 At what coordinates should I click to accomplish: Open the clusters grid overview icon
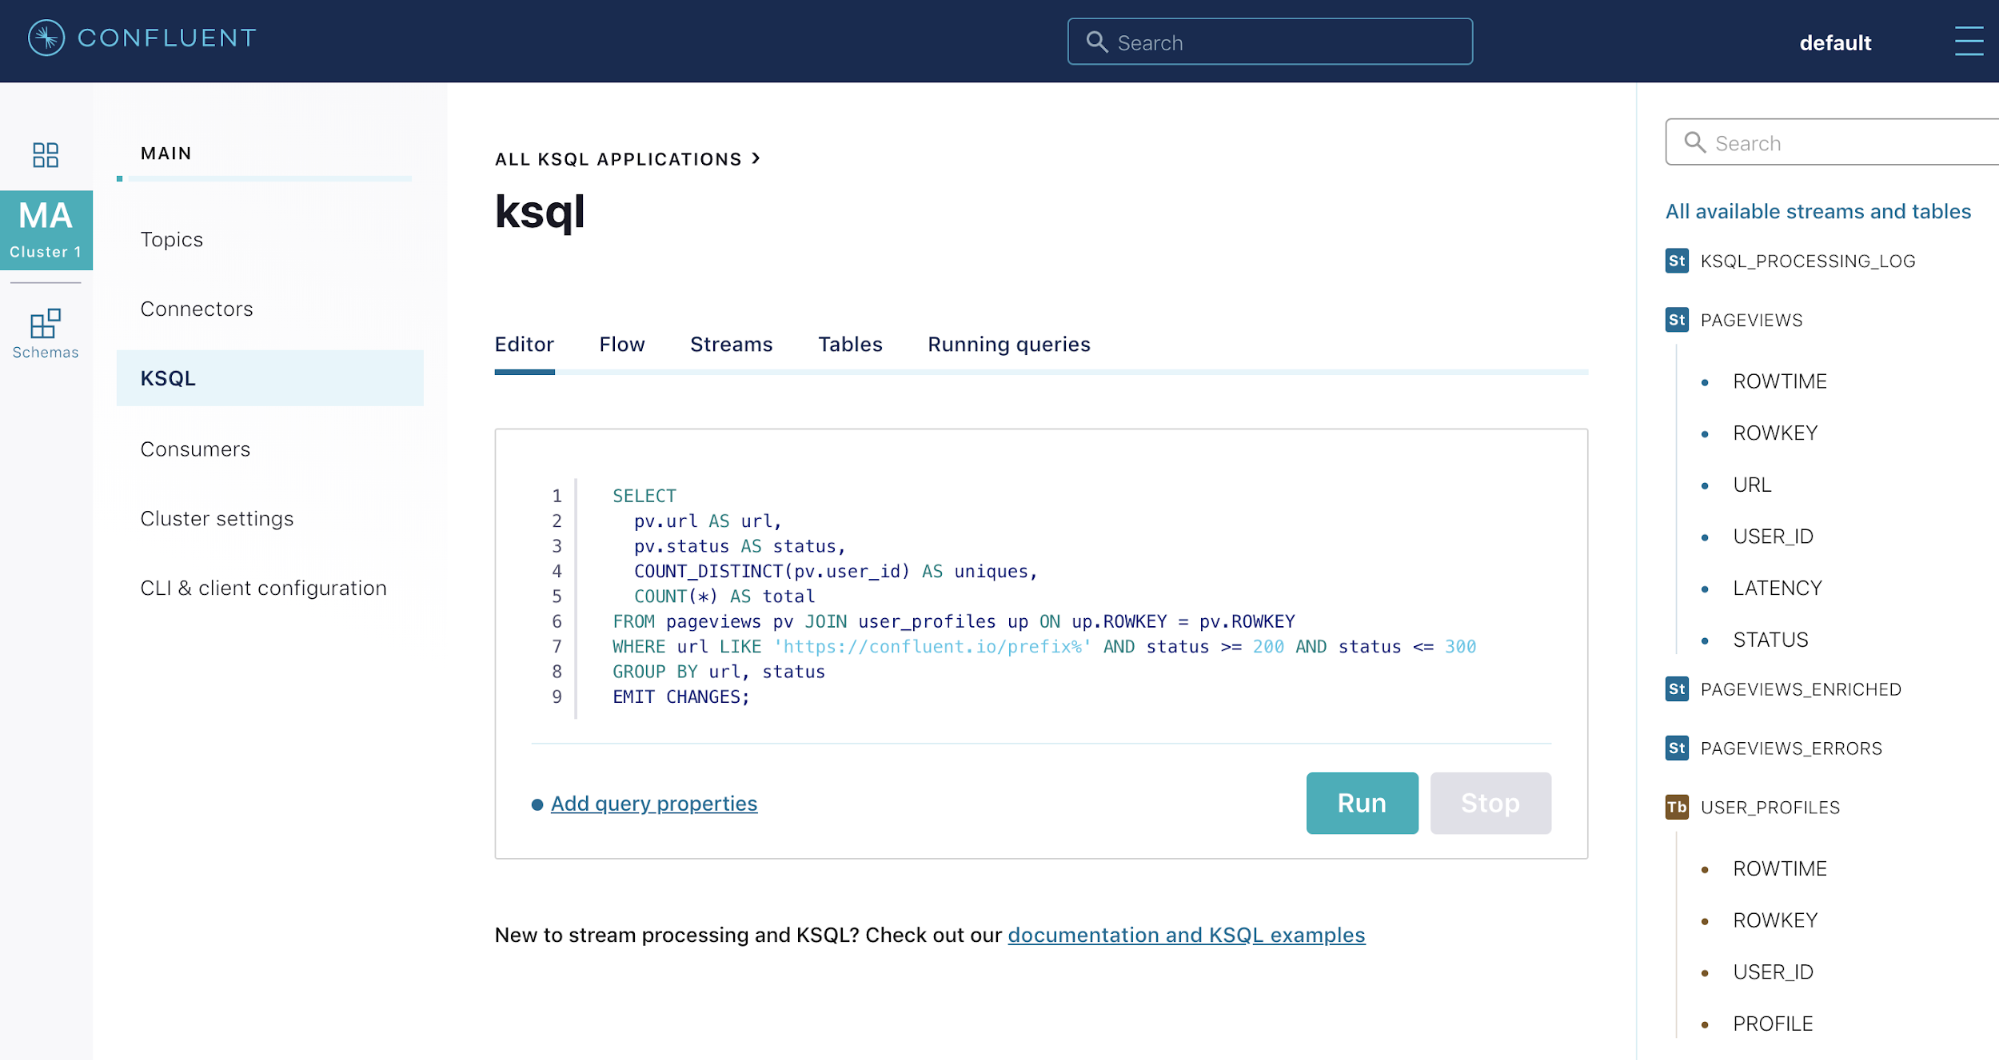pyautogui.click(x=46, y=154)
